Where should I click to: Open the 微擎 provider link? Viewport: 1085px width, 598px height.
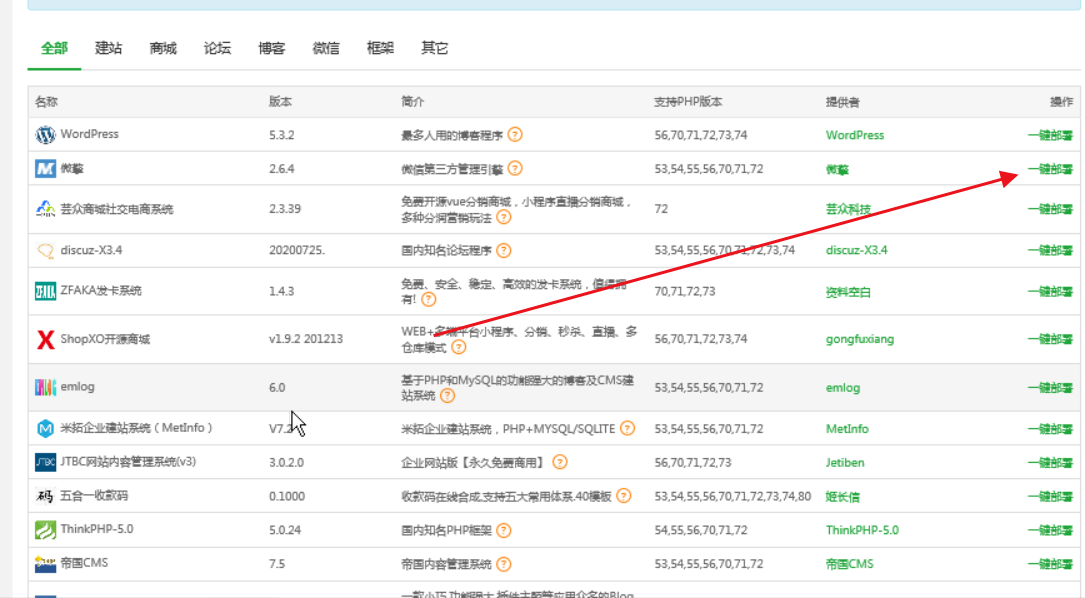point(837,169)
